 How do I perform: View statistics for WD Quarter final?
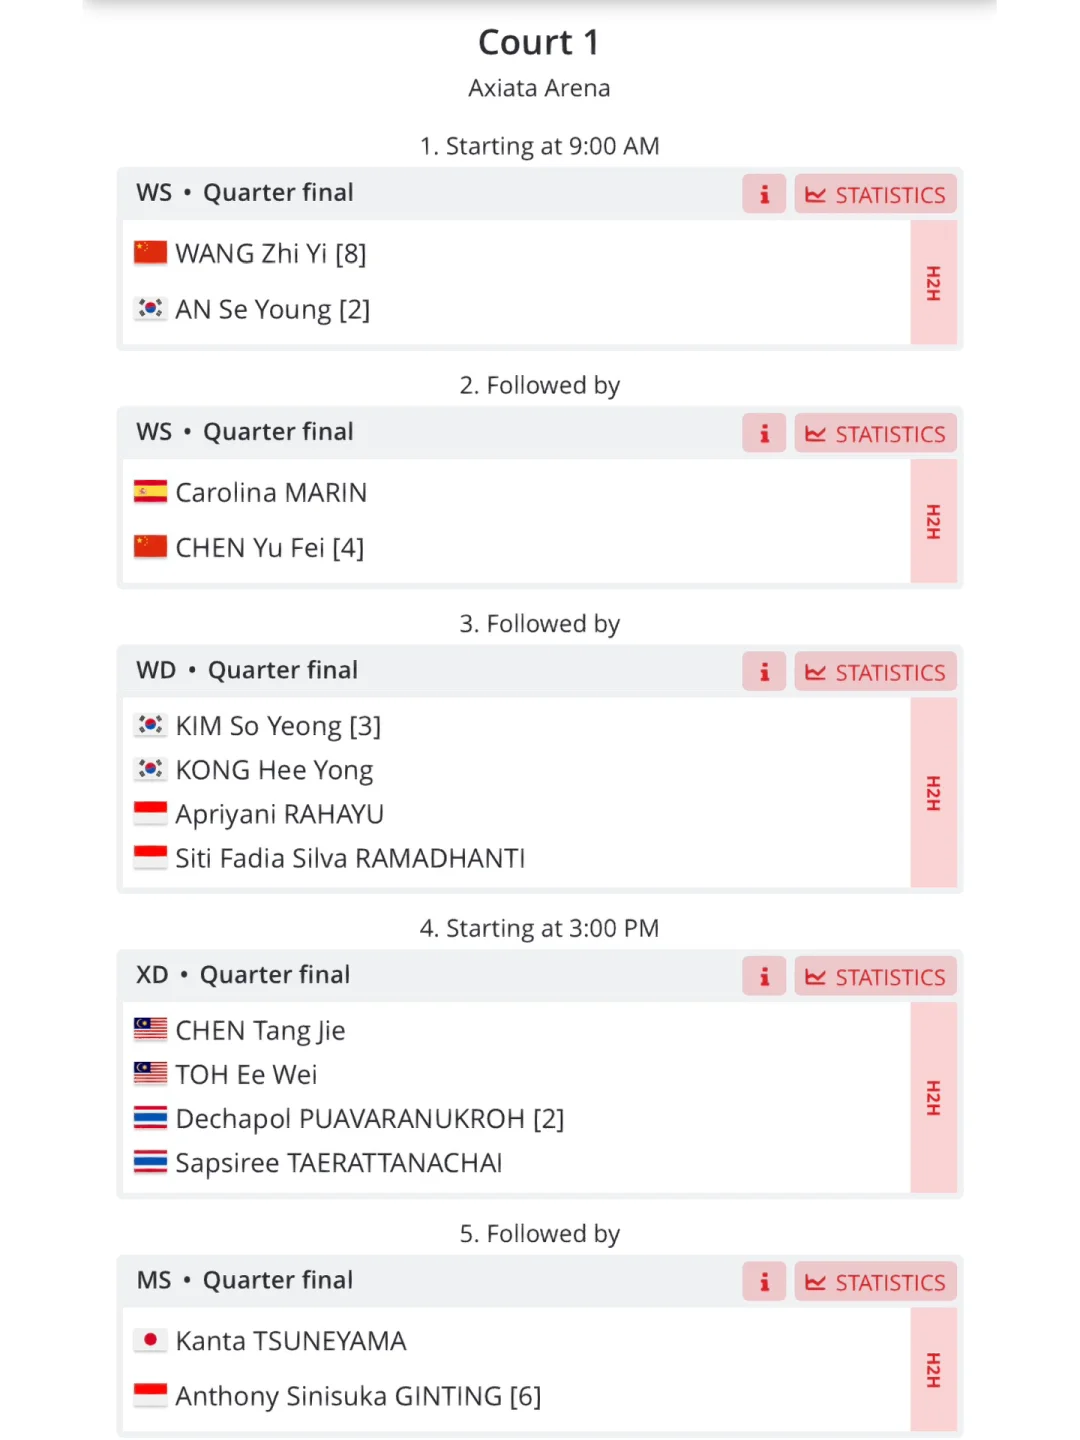tap(876, 672)
